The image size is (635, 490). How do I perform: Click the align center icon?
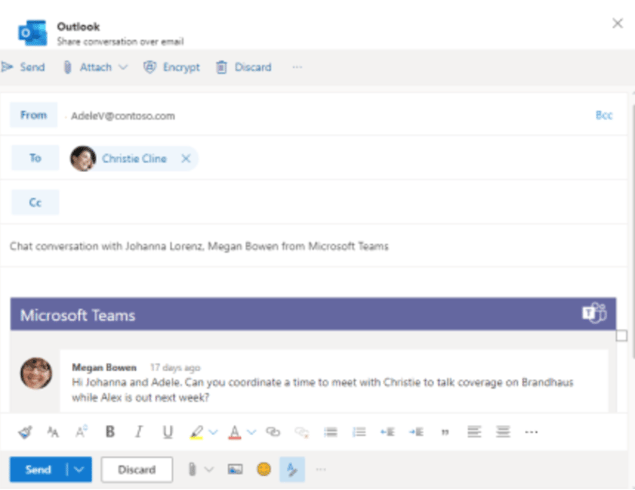click(503, 432)
